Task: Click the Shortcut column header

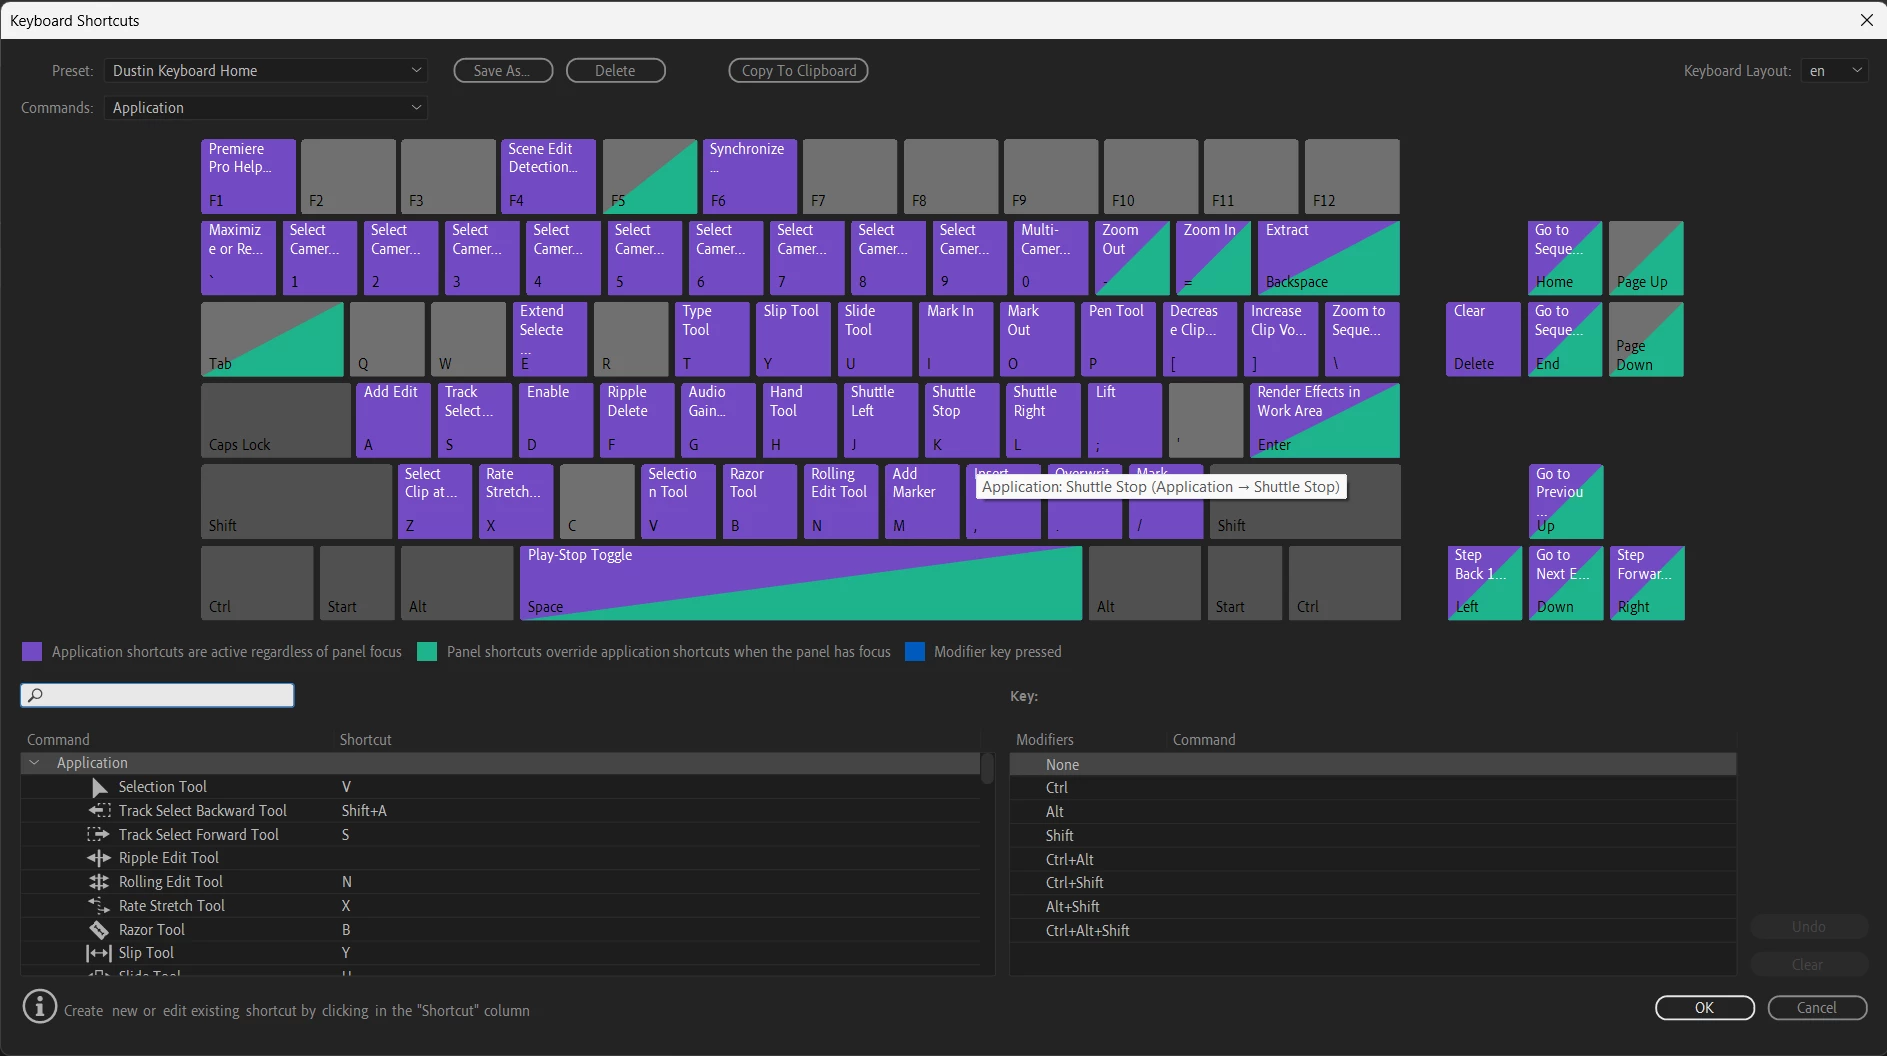Action: click(366, 740)
